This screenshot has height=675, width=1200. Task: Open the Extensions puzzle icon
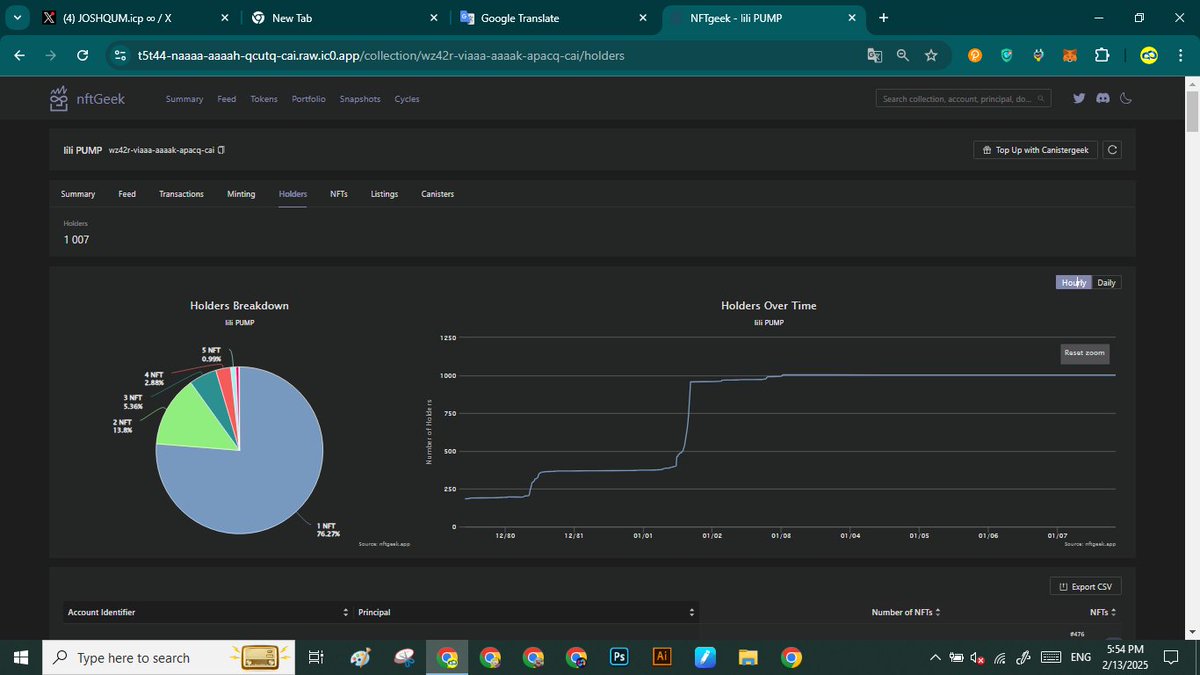click(1102, 56)
